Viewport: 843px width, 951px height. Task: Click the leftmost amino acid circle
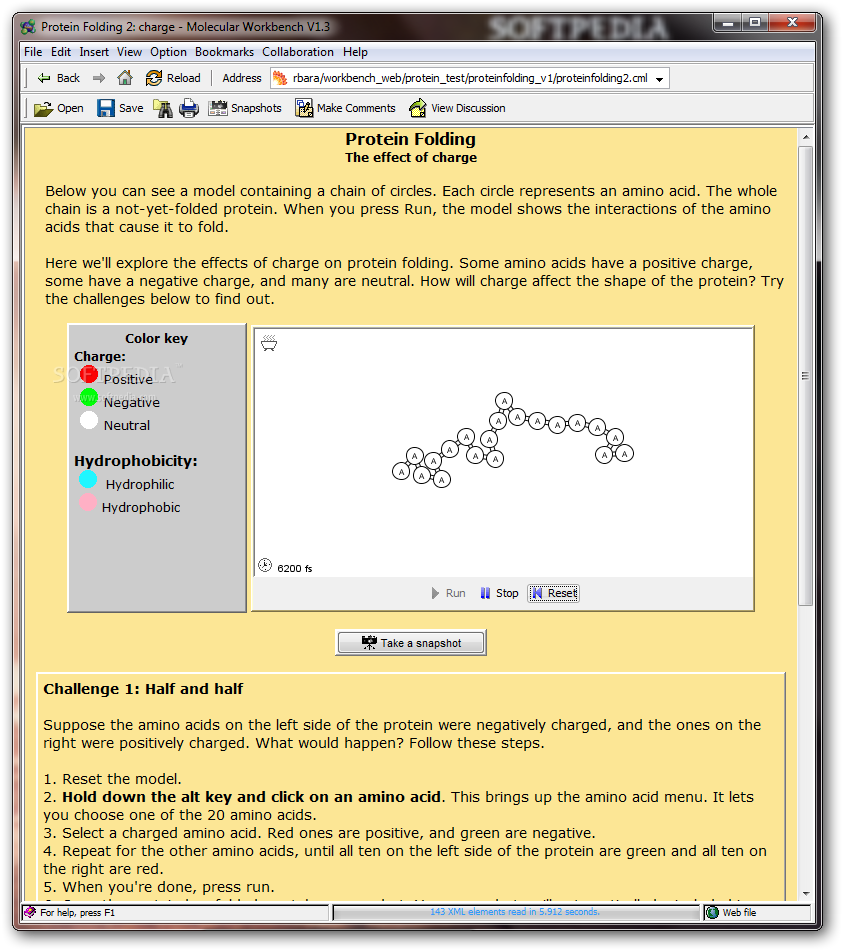[x=401, y=471]
